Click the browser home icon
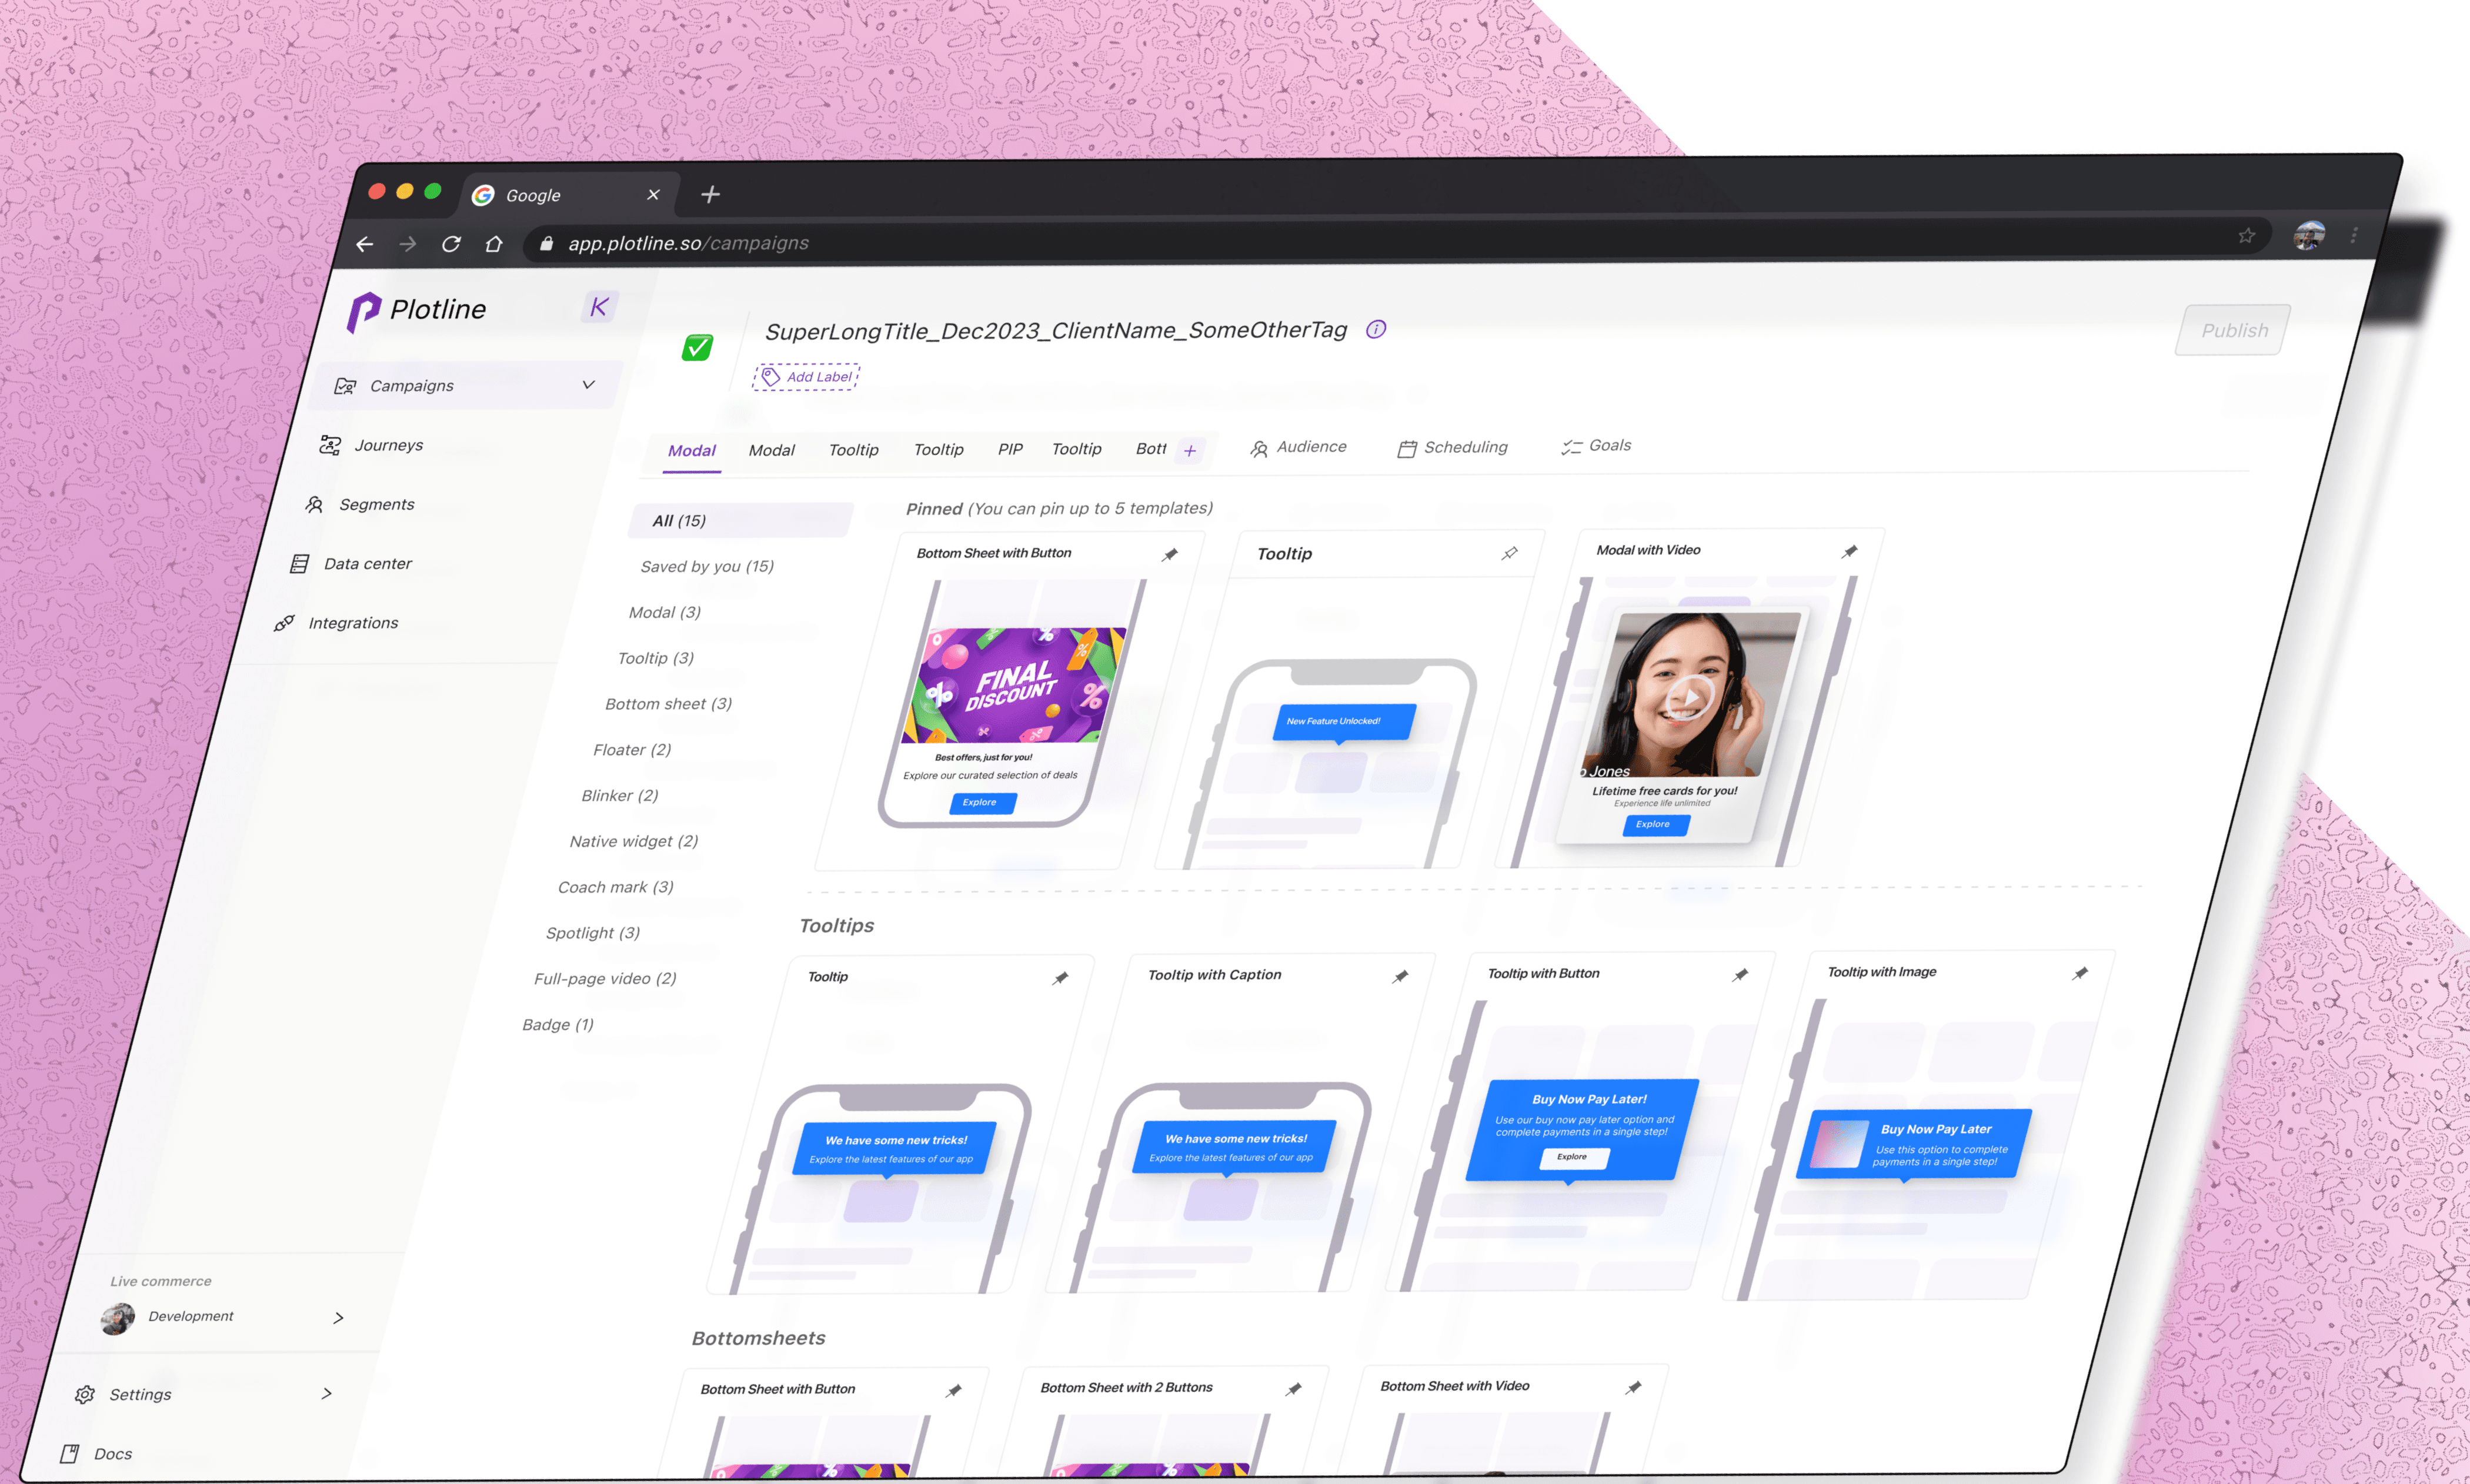Viewport: 2470px width, 1484px height. (494, 244)
